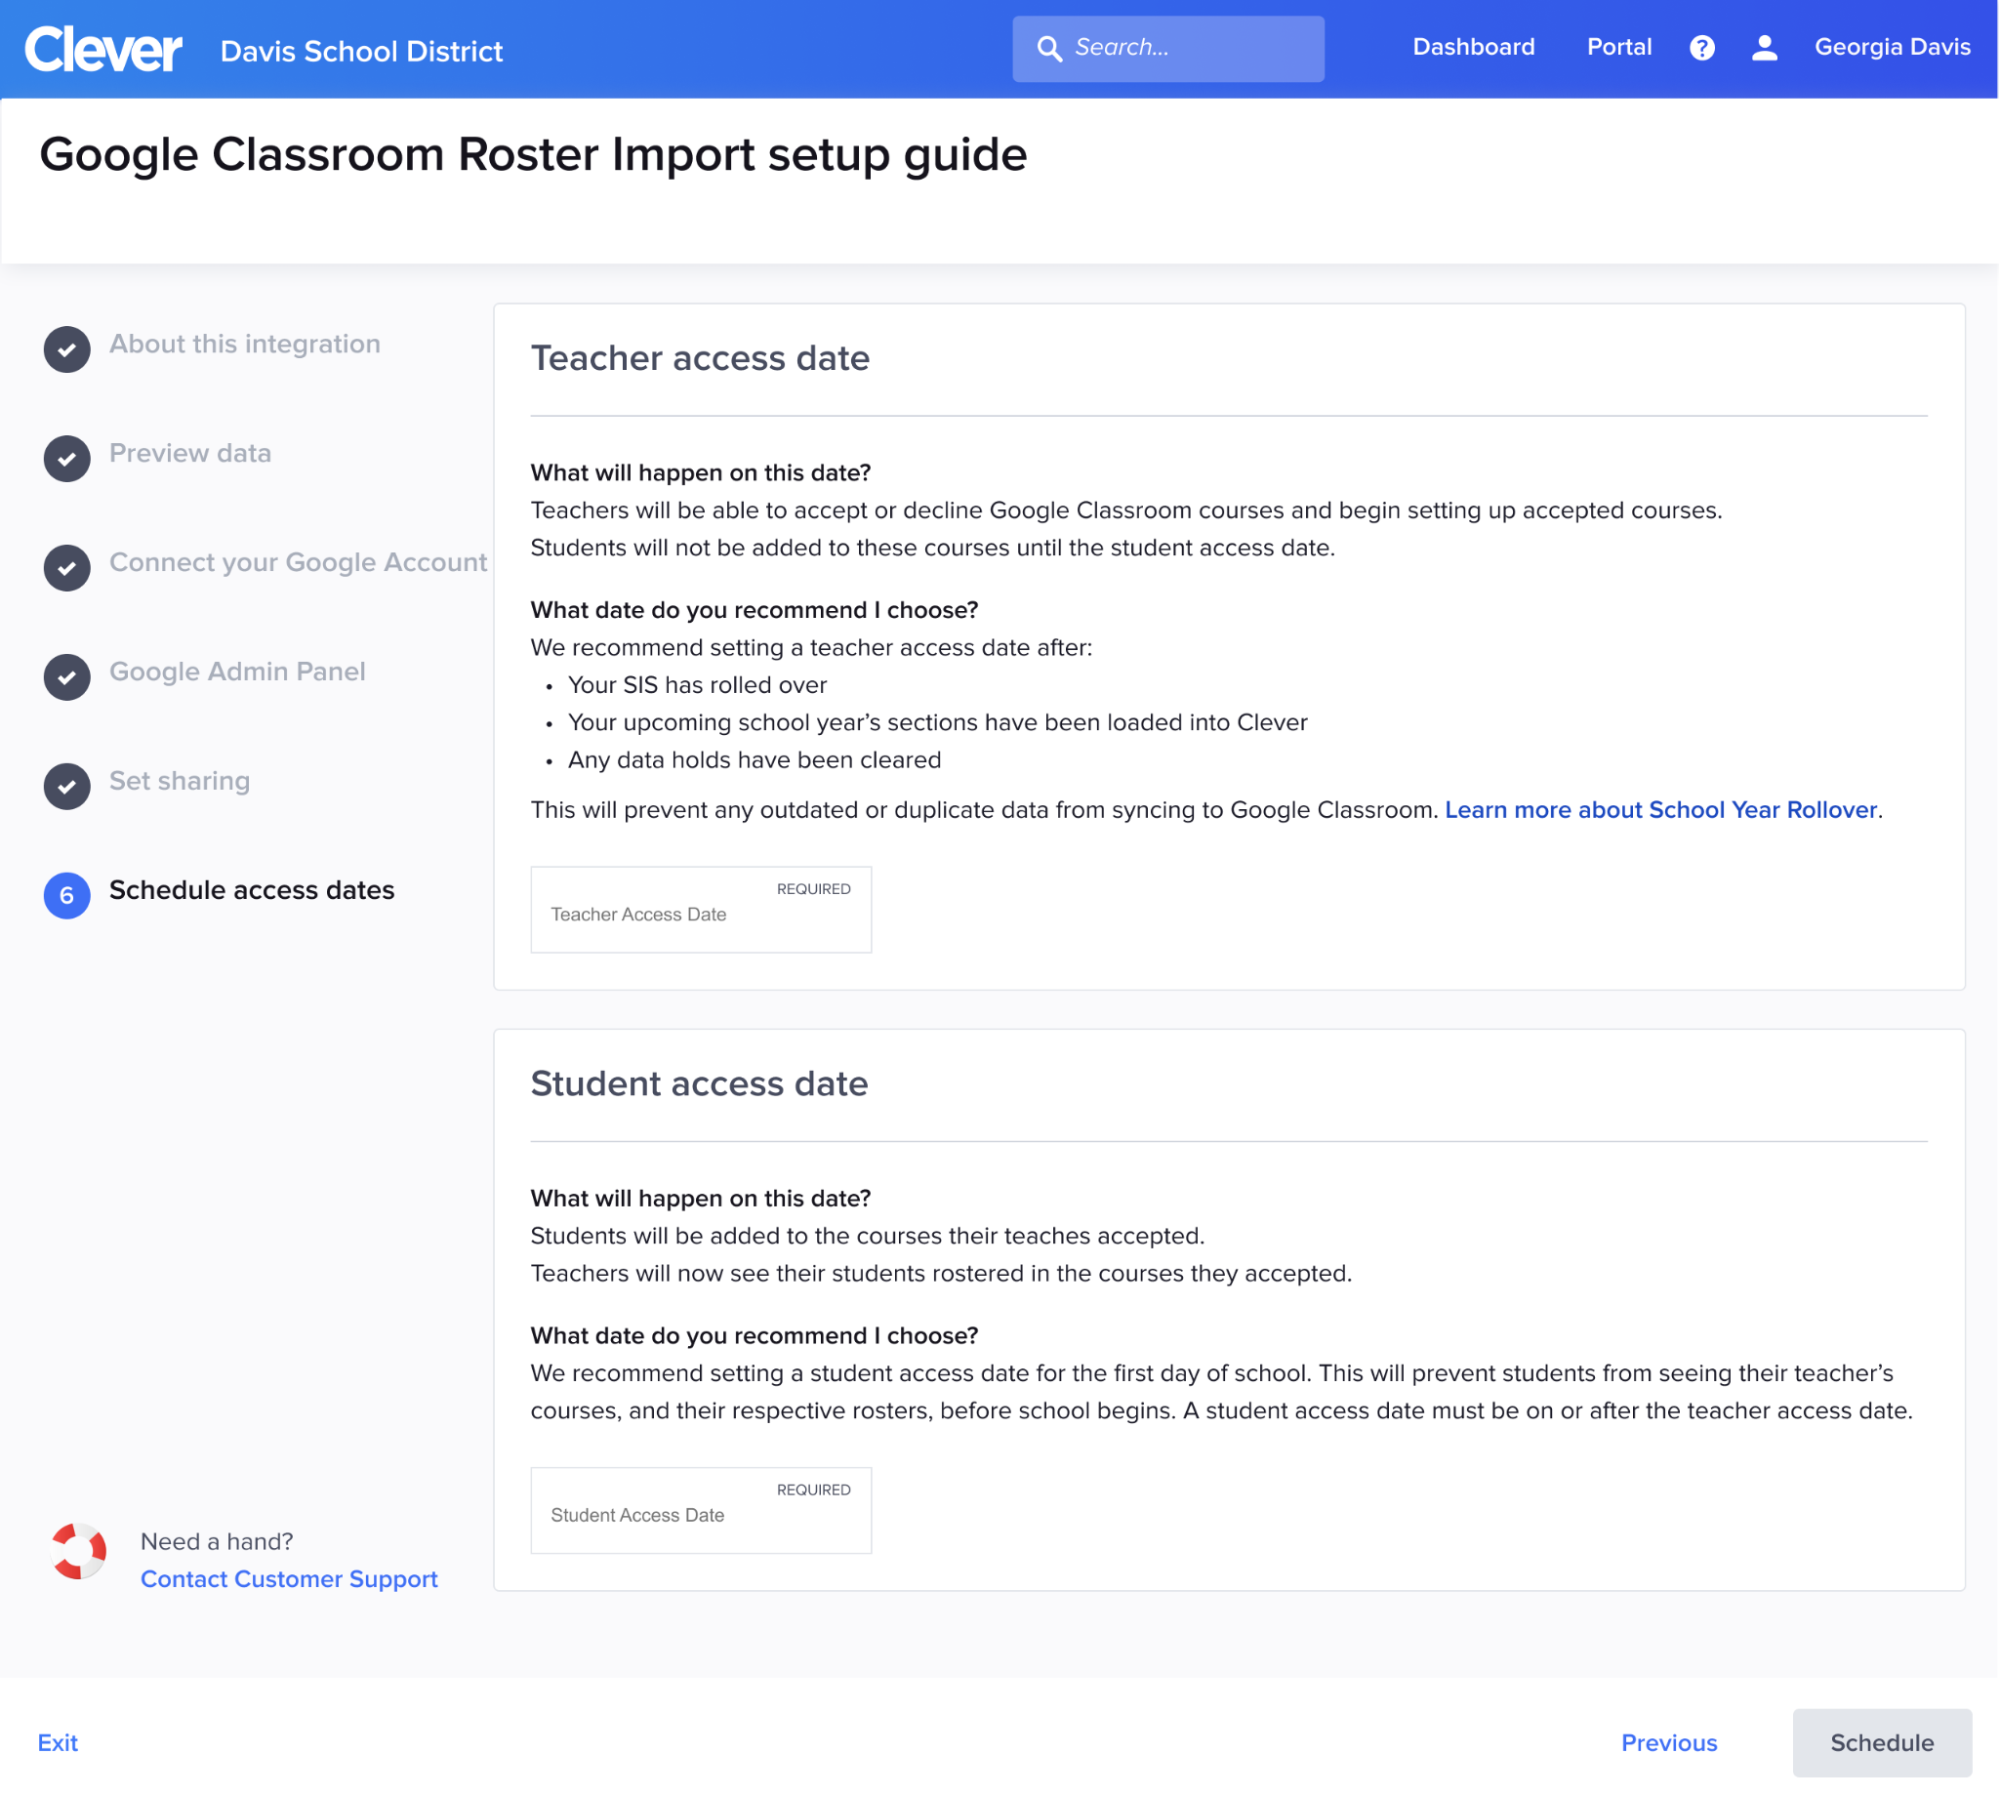The width and height of the screenshot is (1999, 1809).
Task: Open the help question mark icon
Action: [x=1703, y=47]
